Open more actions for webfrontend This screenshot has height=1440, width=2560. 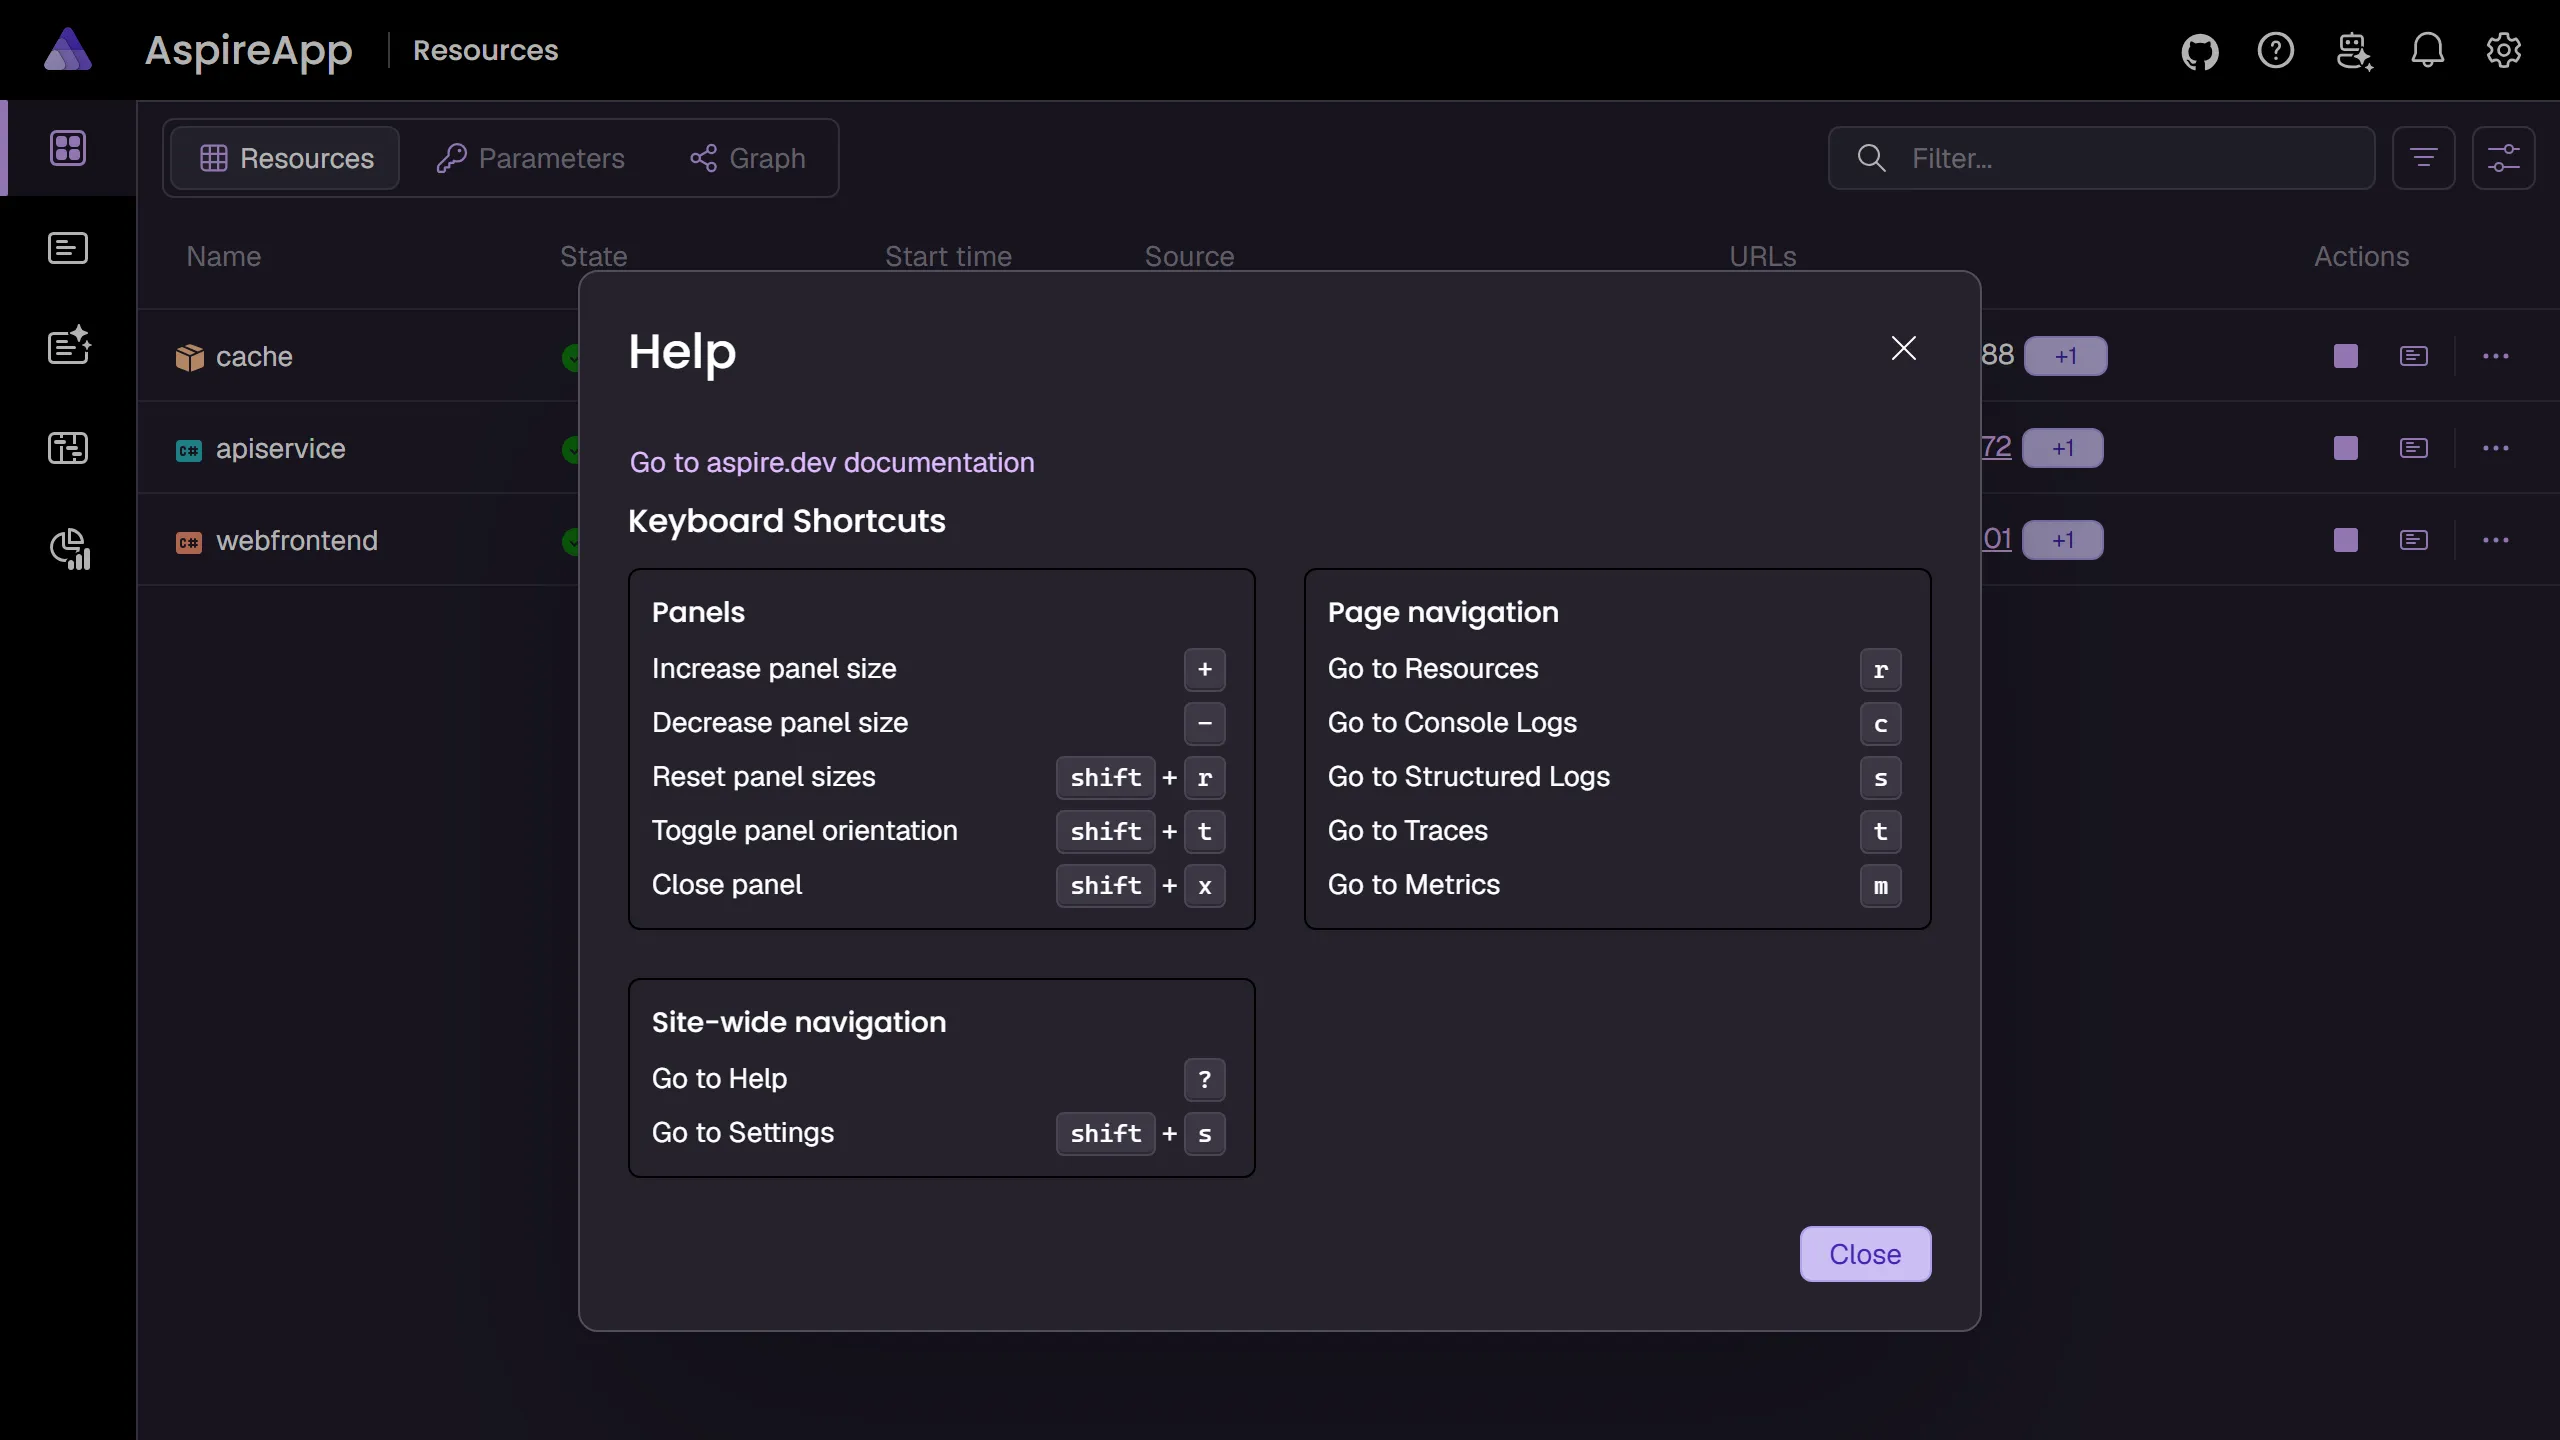[x=2496, y=540]
